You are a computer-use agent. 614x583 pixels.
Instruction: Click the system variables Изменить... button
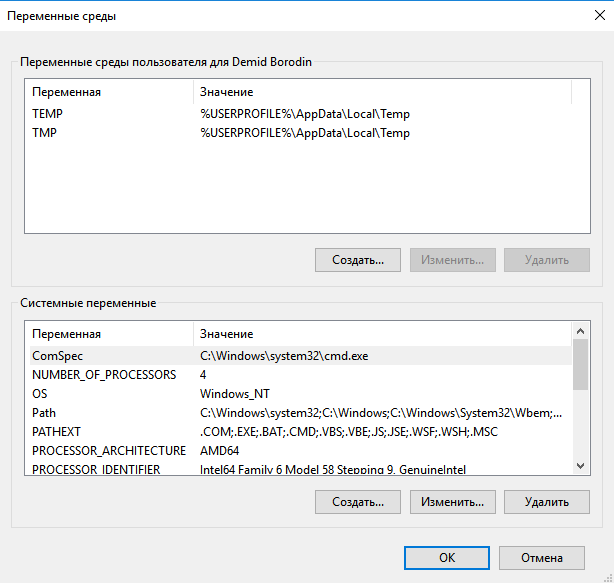click(452, 501)
